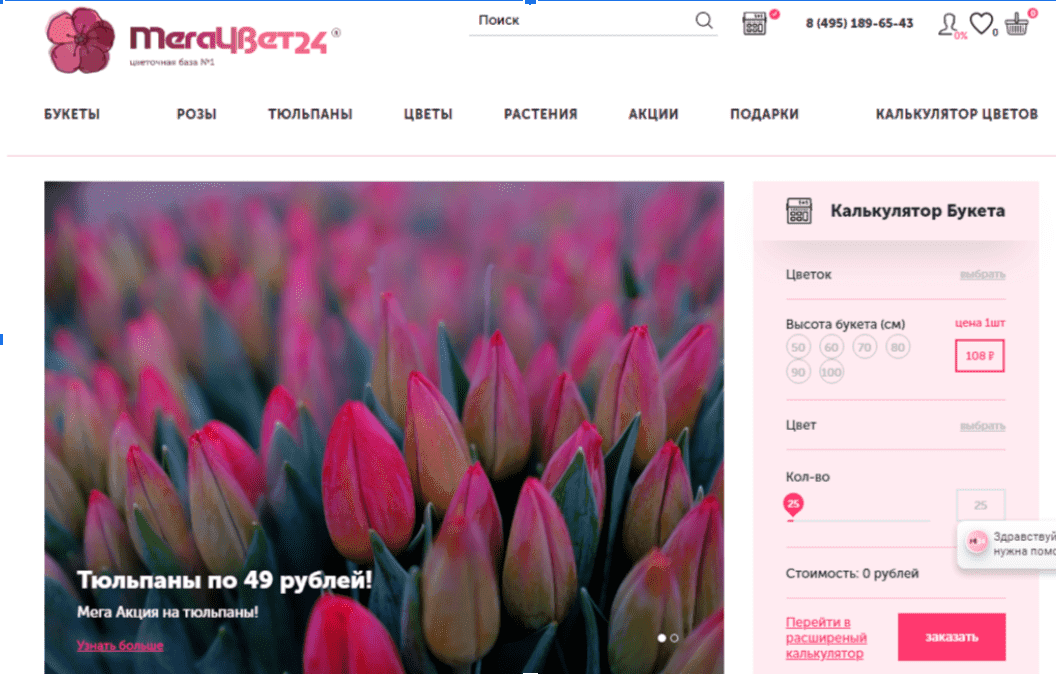Viewport: 1056px width, 674px height.
Task: Select bouquet height 90 cm
Action: click(798, 372)
